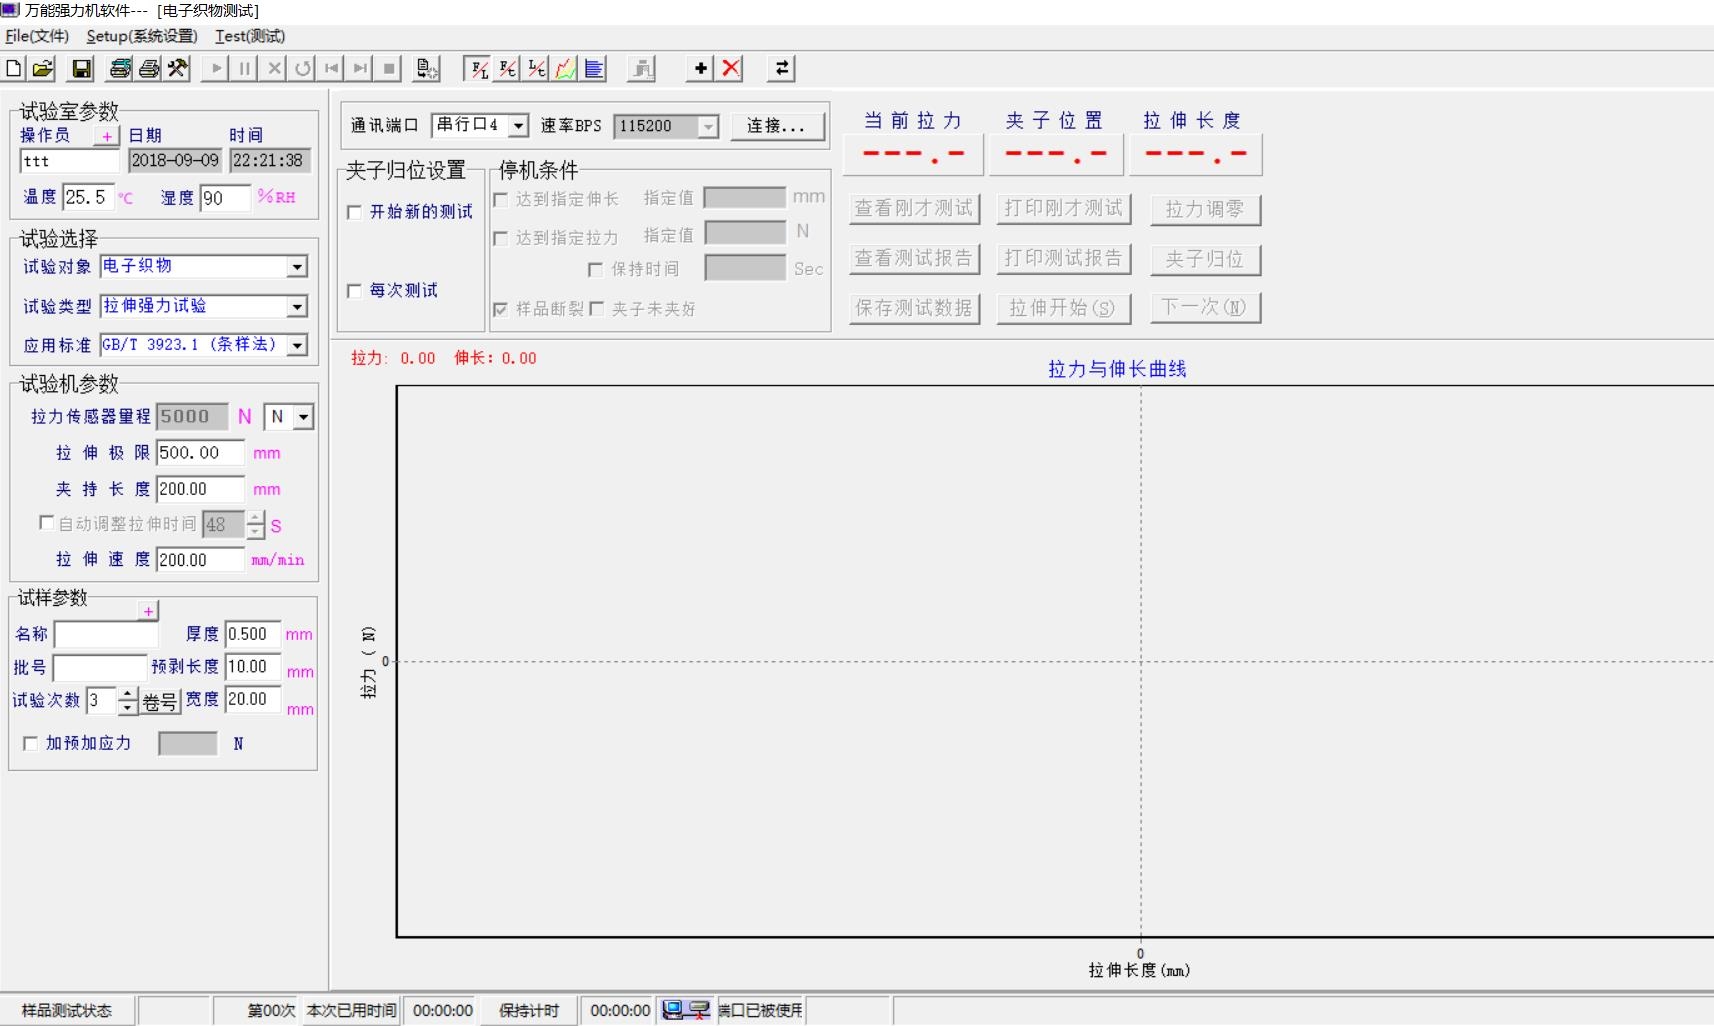1714x1026 pixels.
Task: Click the new file toolbar icon
Action: coord(14,68)
